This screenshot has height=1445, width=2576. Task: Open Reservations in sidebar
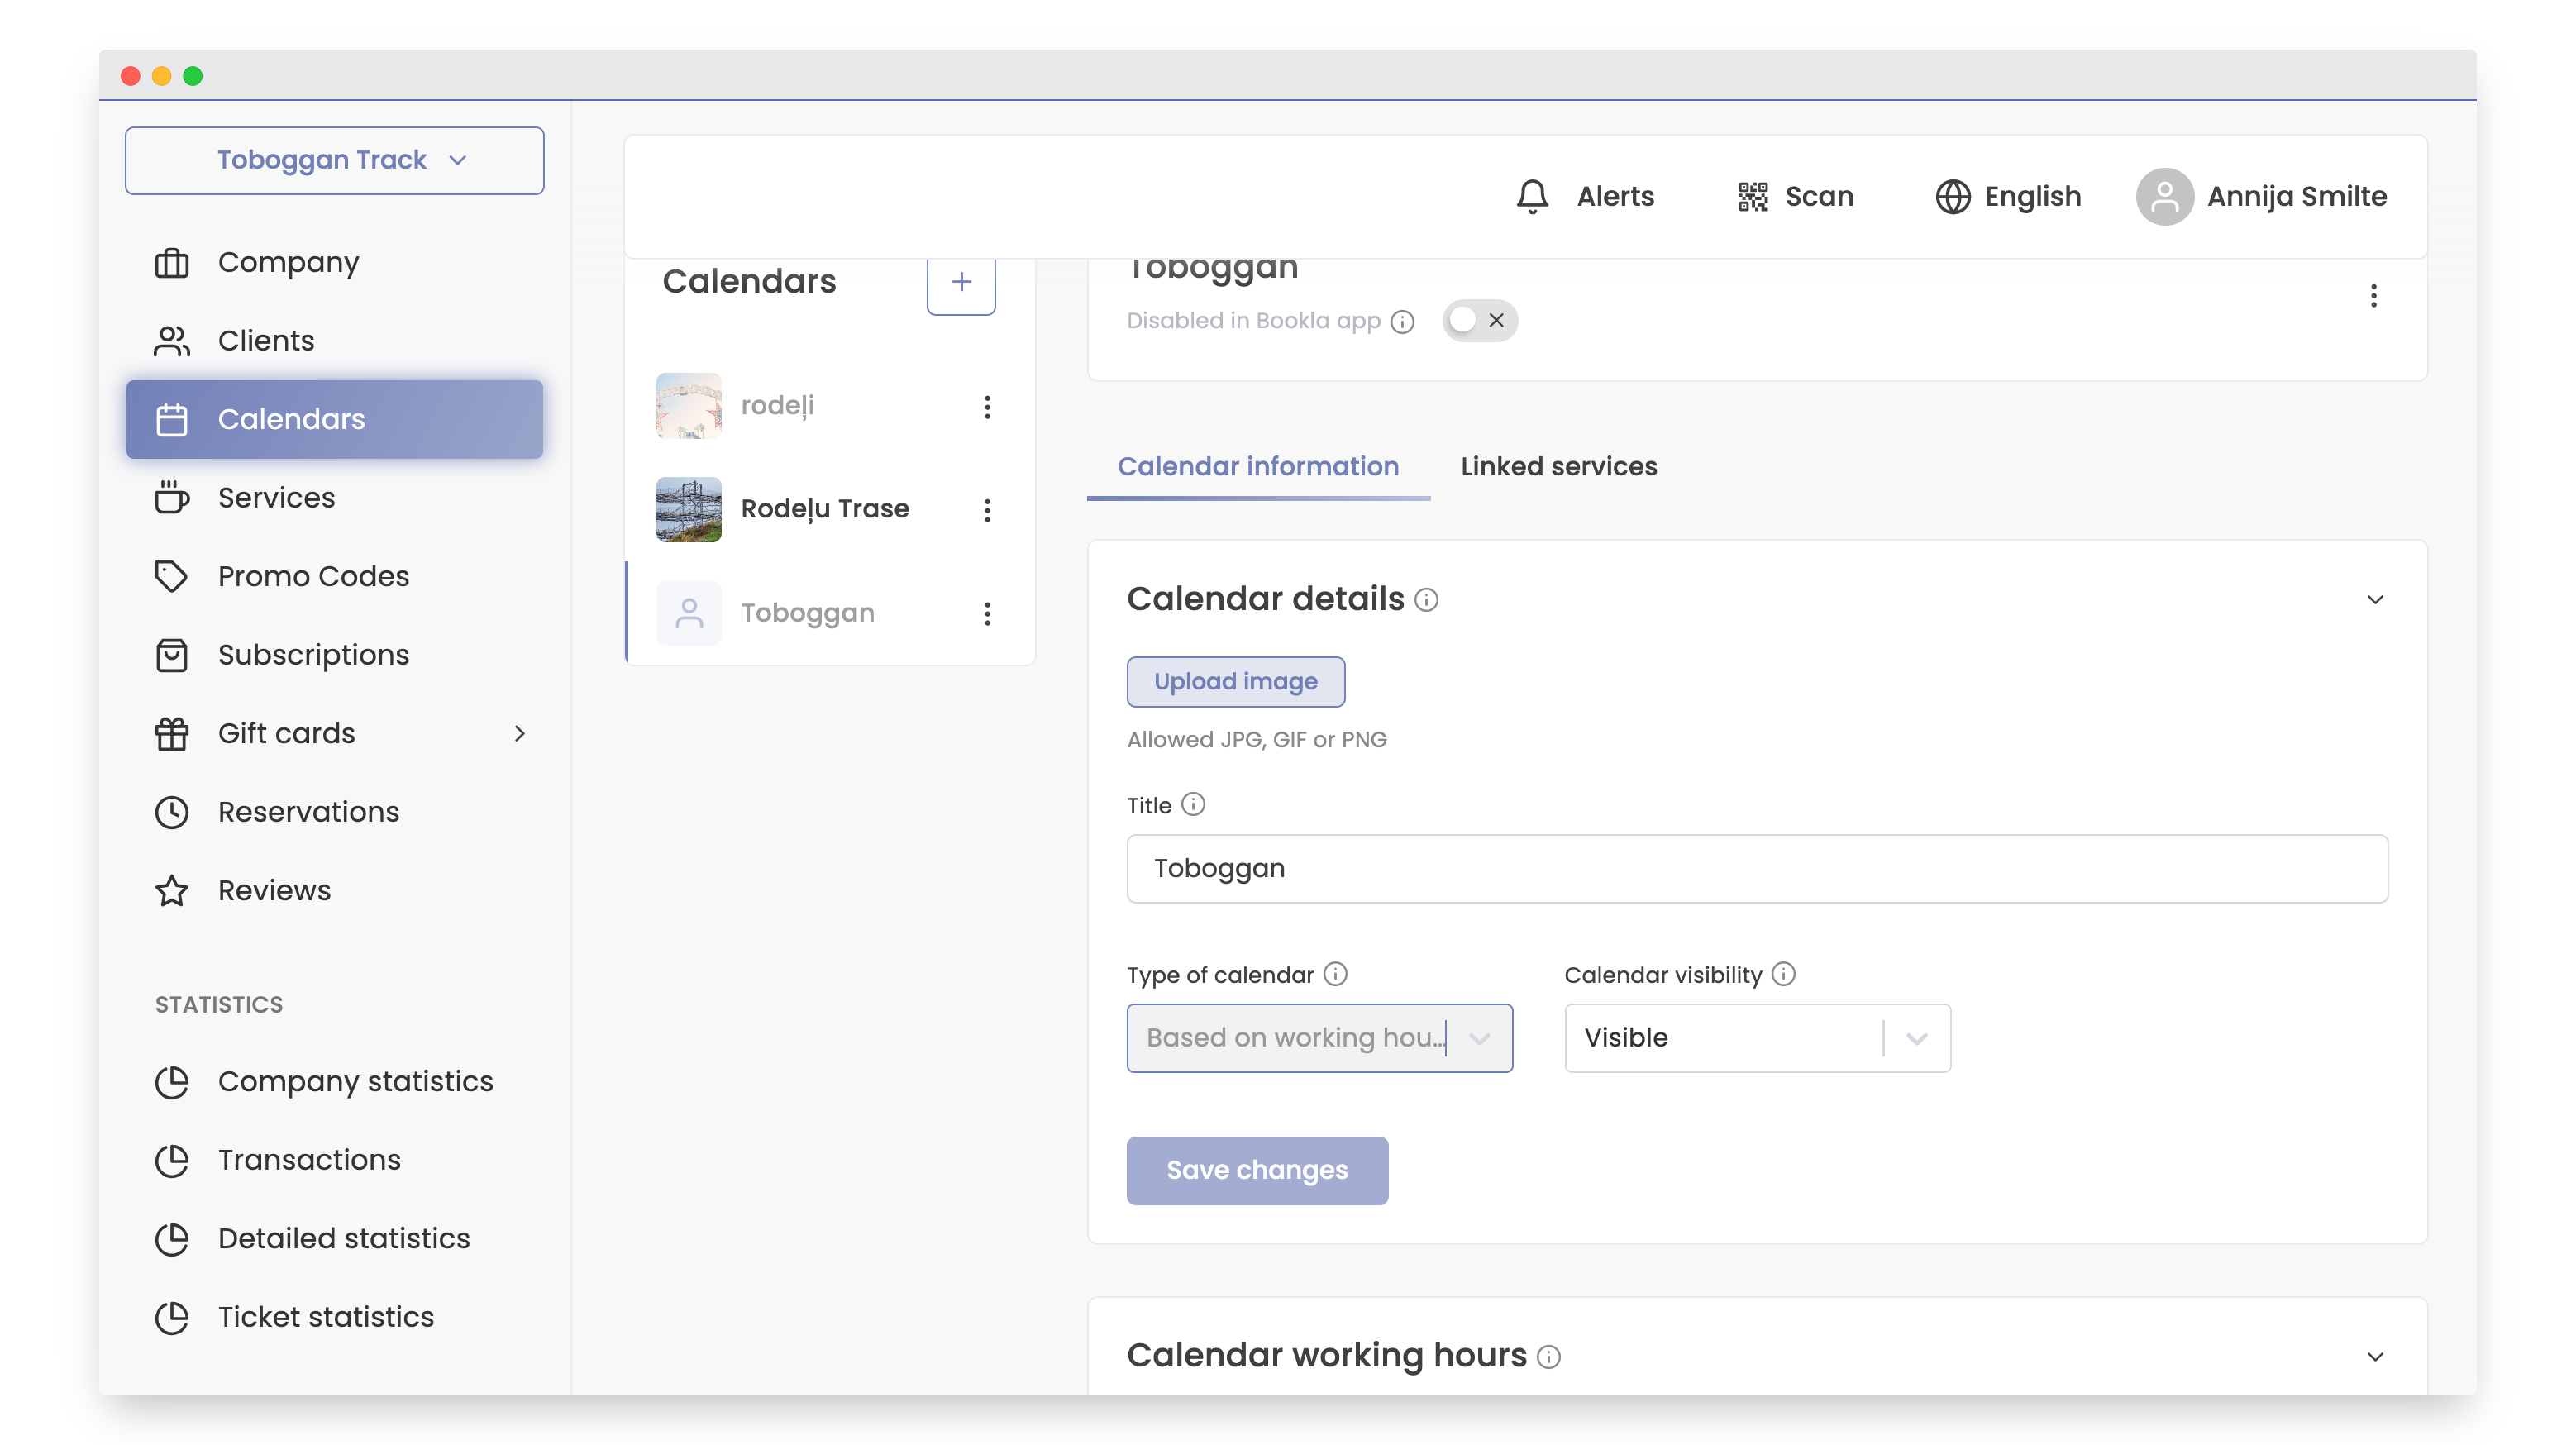click(308, 811)
